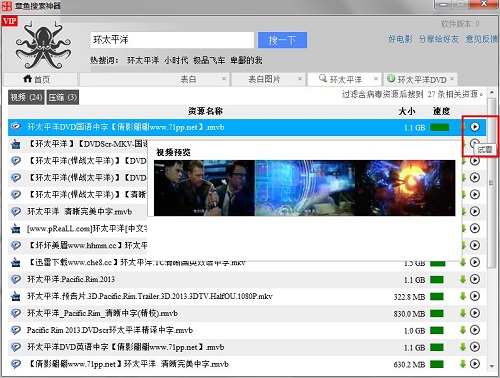Select 环太平洋_Pacific.Rim_清晰中字(精校).rmvb row
This screenshot has height=378, width=500.
click(247, 313)
